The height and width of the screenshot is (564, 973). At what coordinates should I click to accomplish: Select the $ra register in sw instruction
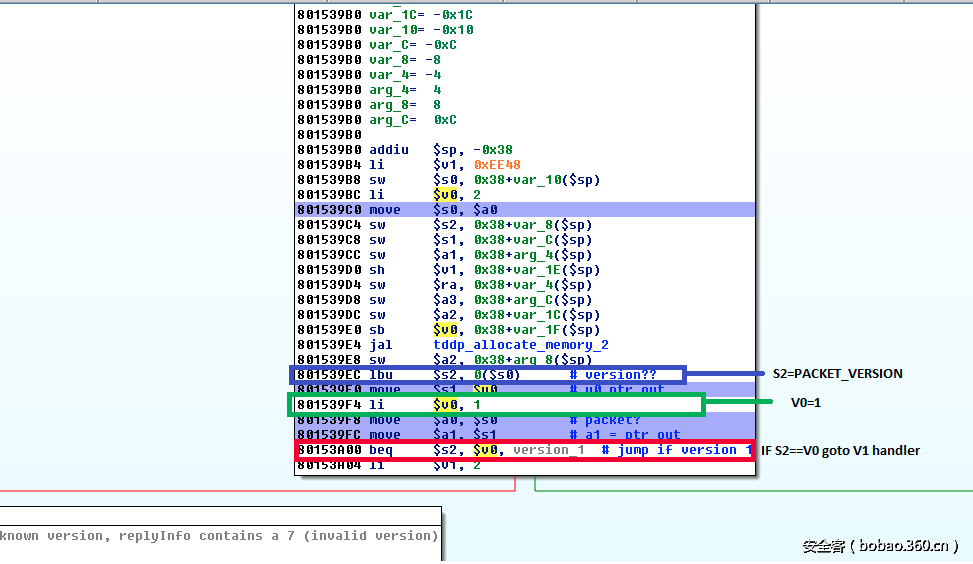(x=444, y=285)
